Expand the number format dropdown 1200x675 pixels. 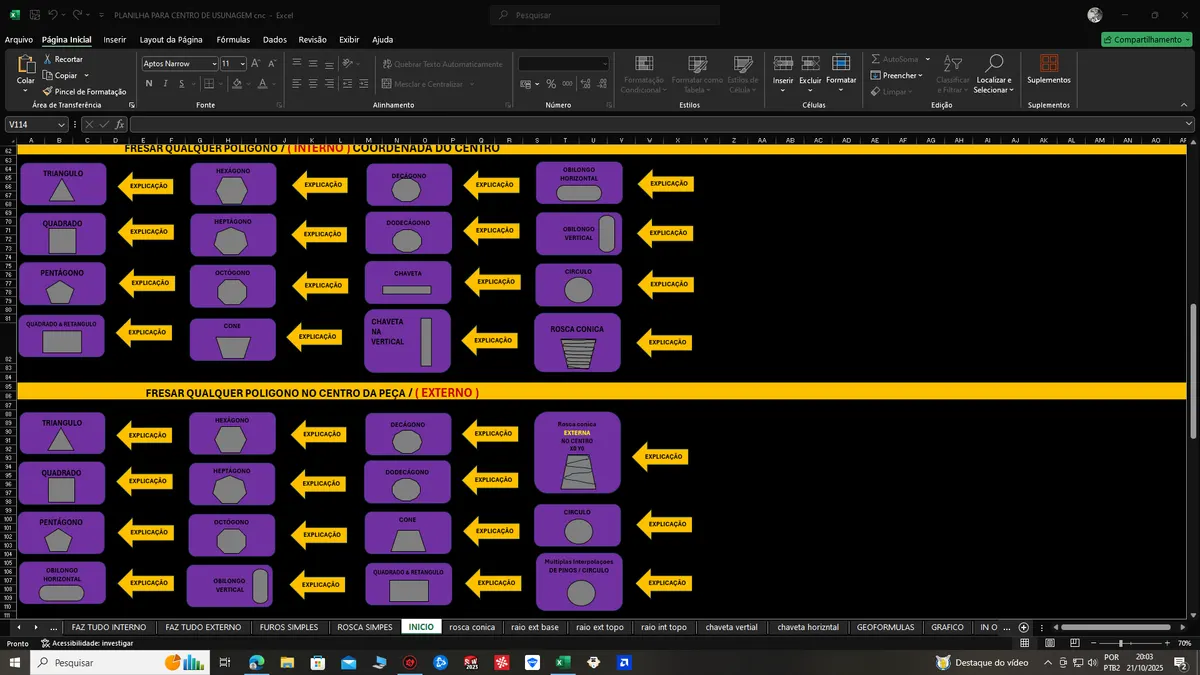[604, 64]
